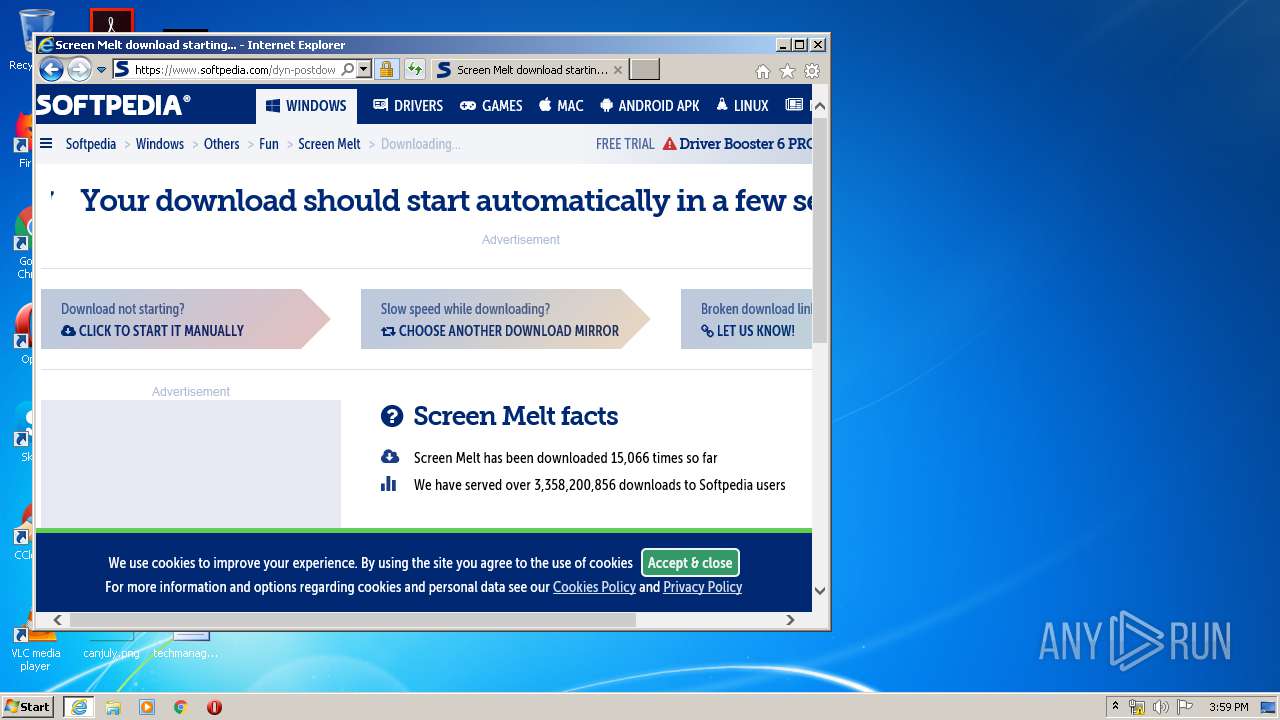
Task: Open Opera from taskbar
Action: click(214, 707)
